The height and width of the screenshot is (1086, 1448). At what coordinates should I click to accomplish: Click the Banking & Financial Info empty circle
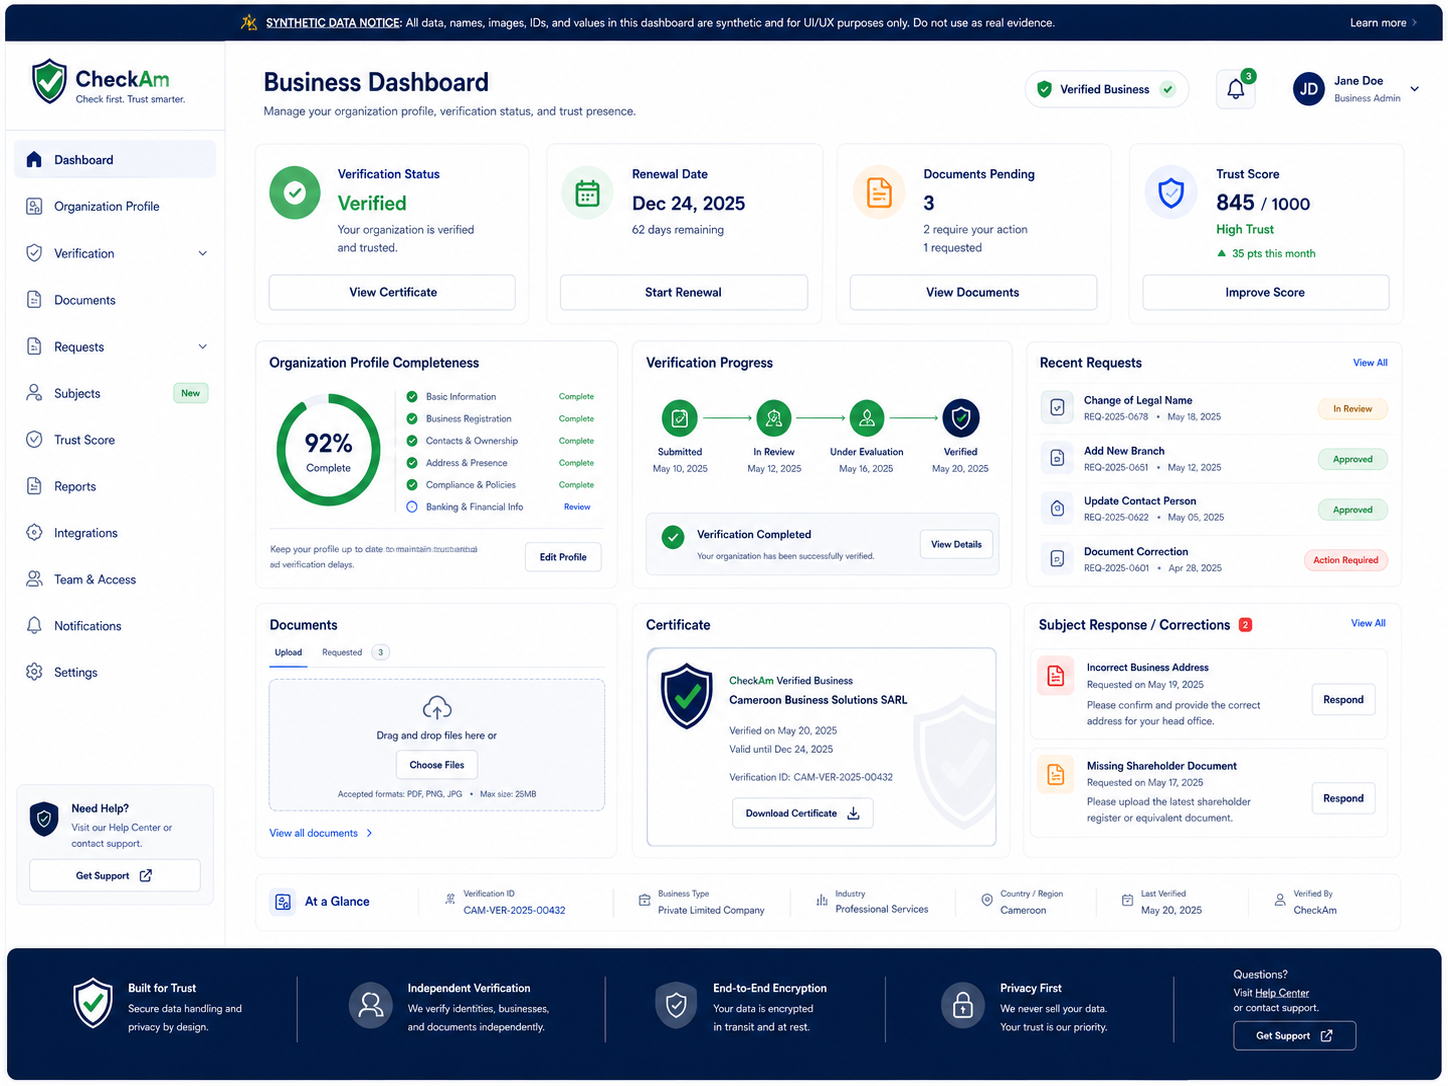[x=412, y=507]
